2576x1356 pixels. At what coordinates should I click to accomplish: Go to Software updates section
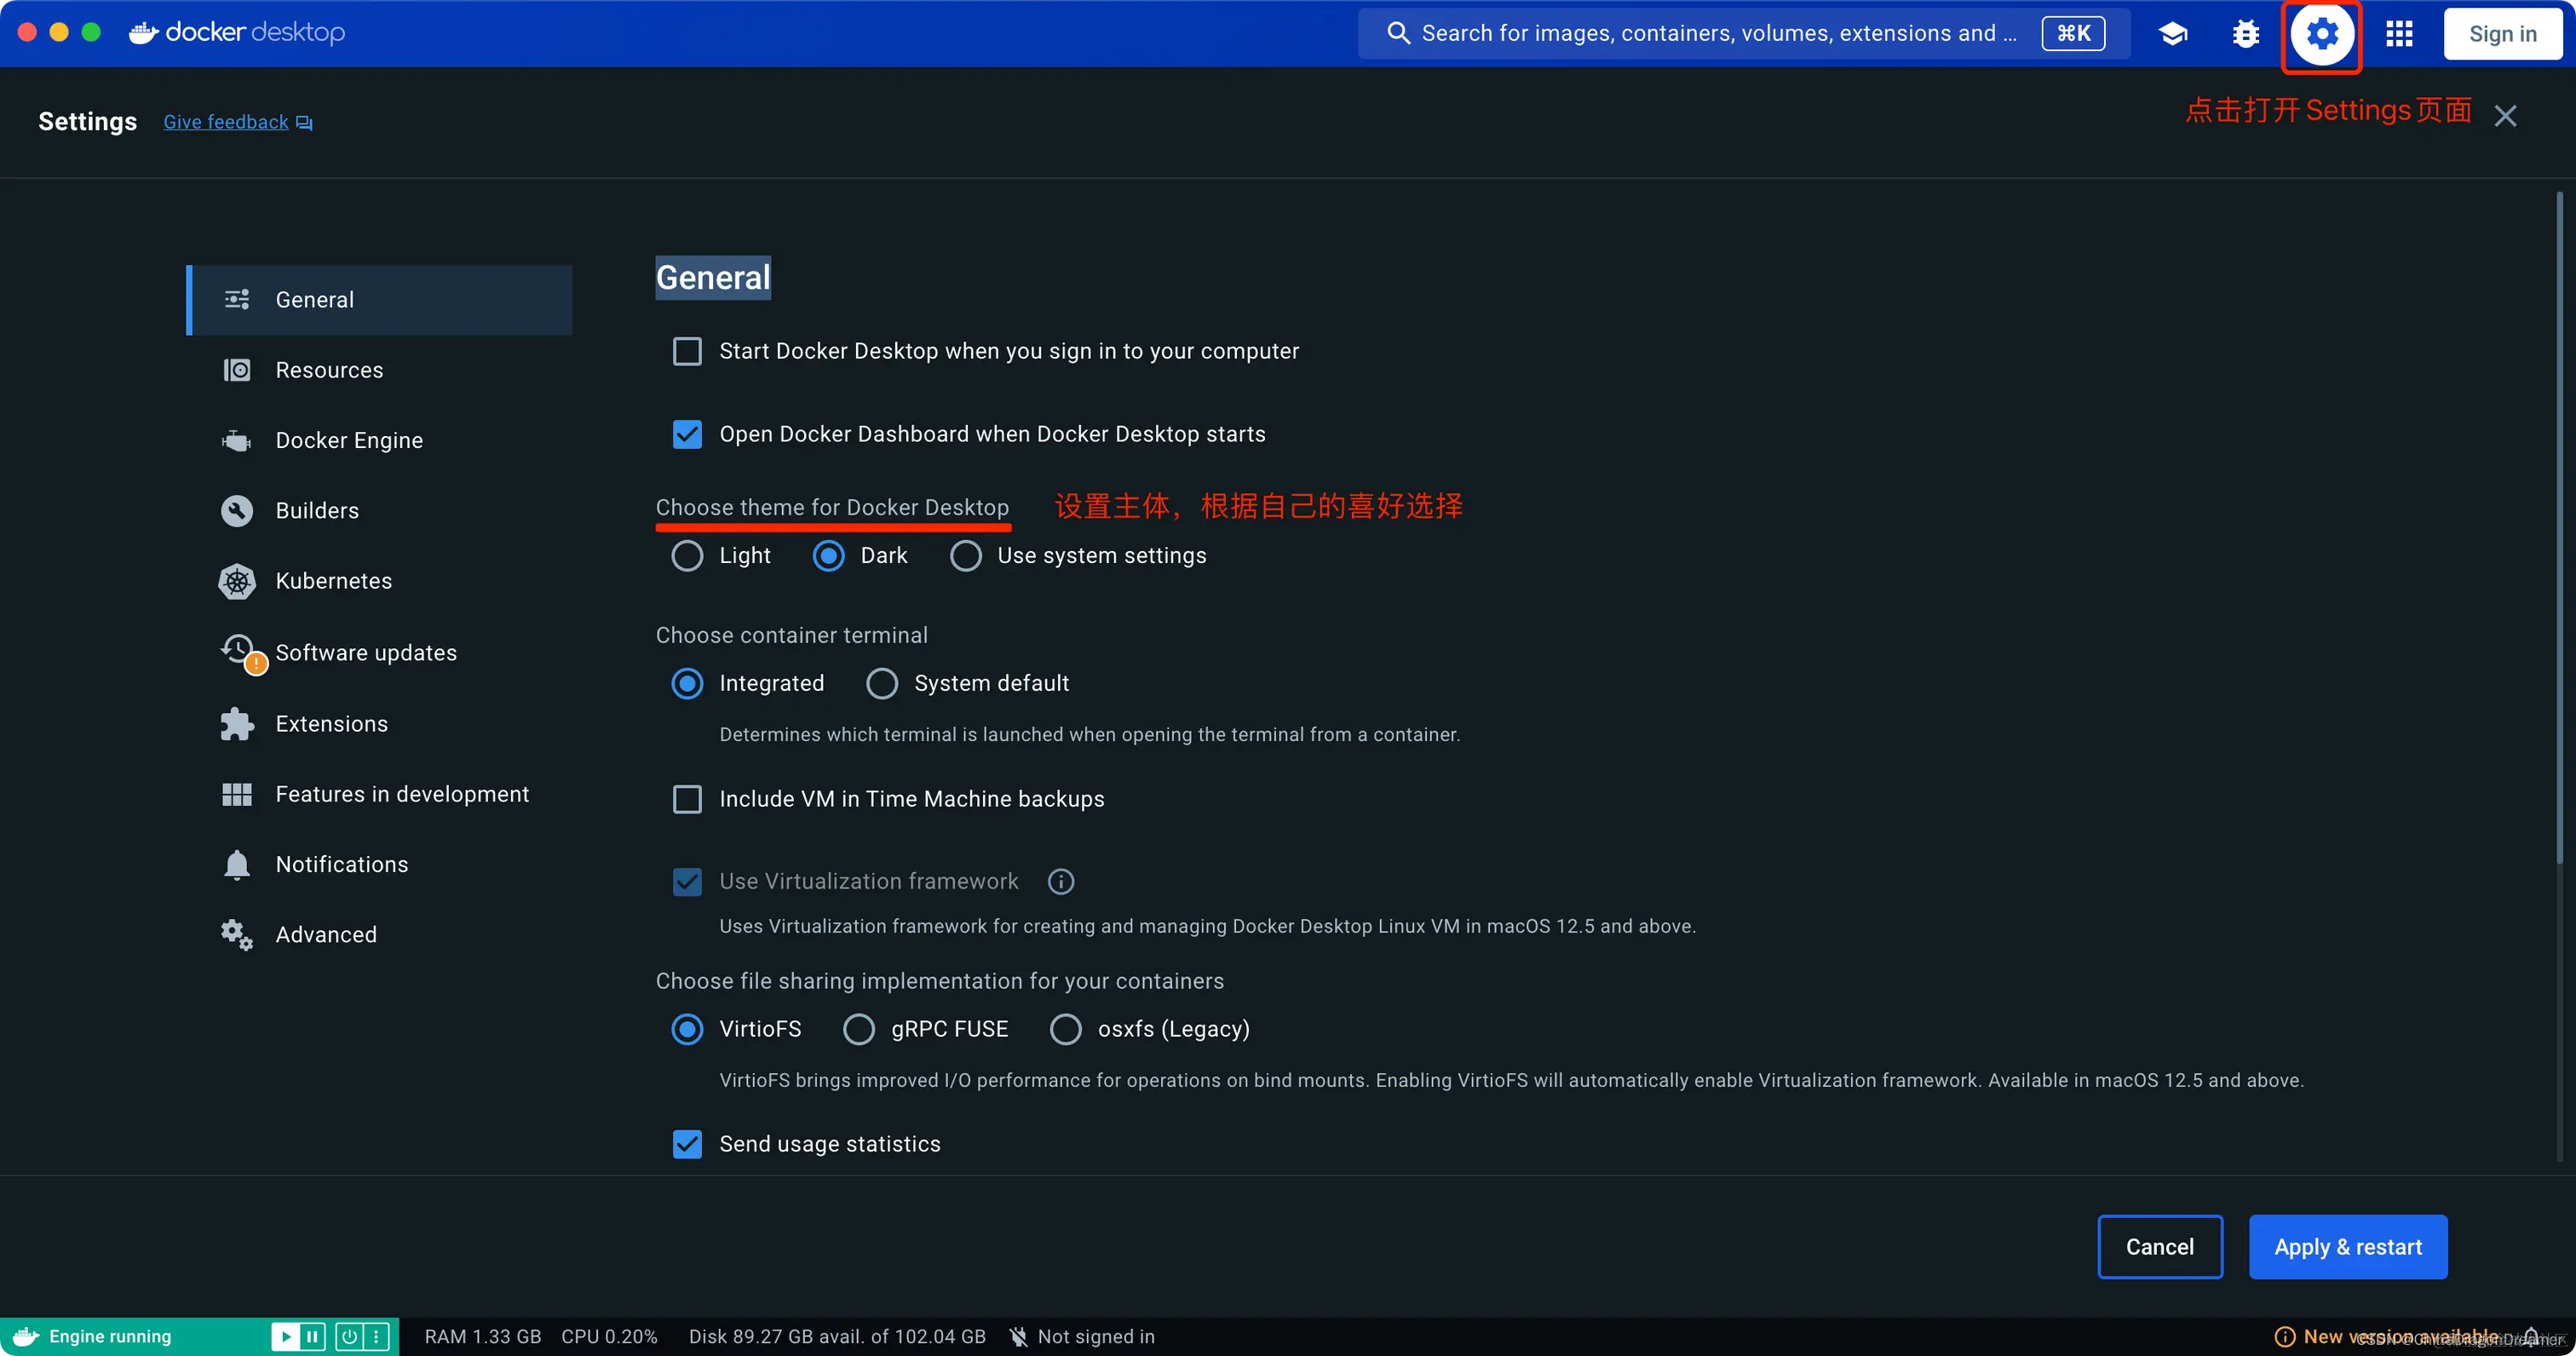pos(365,653)
